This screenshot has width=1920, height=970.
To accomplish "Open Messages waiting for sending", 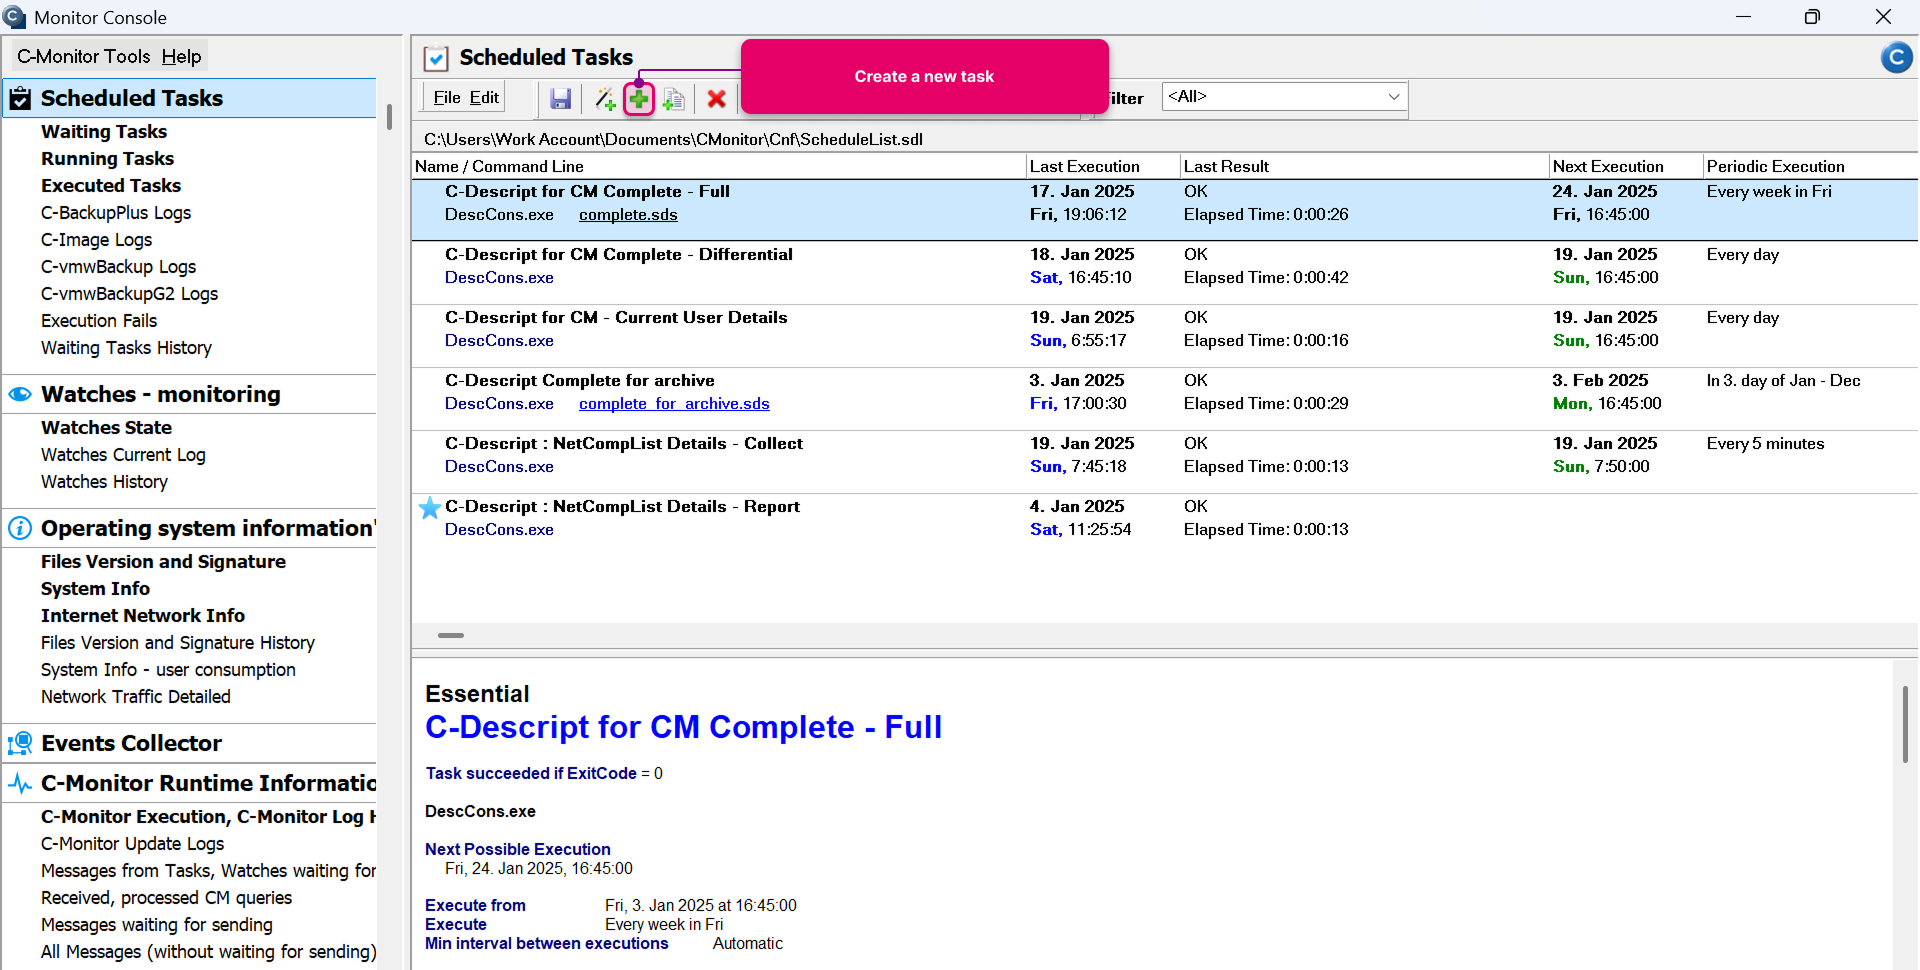I will pyautogui.click(x=156, y=924).
